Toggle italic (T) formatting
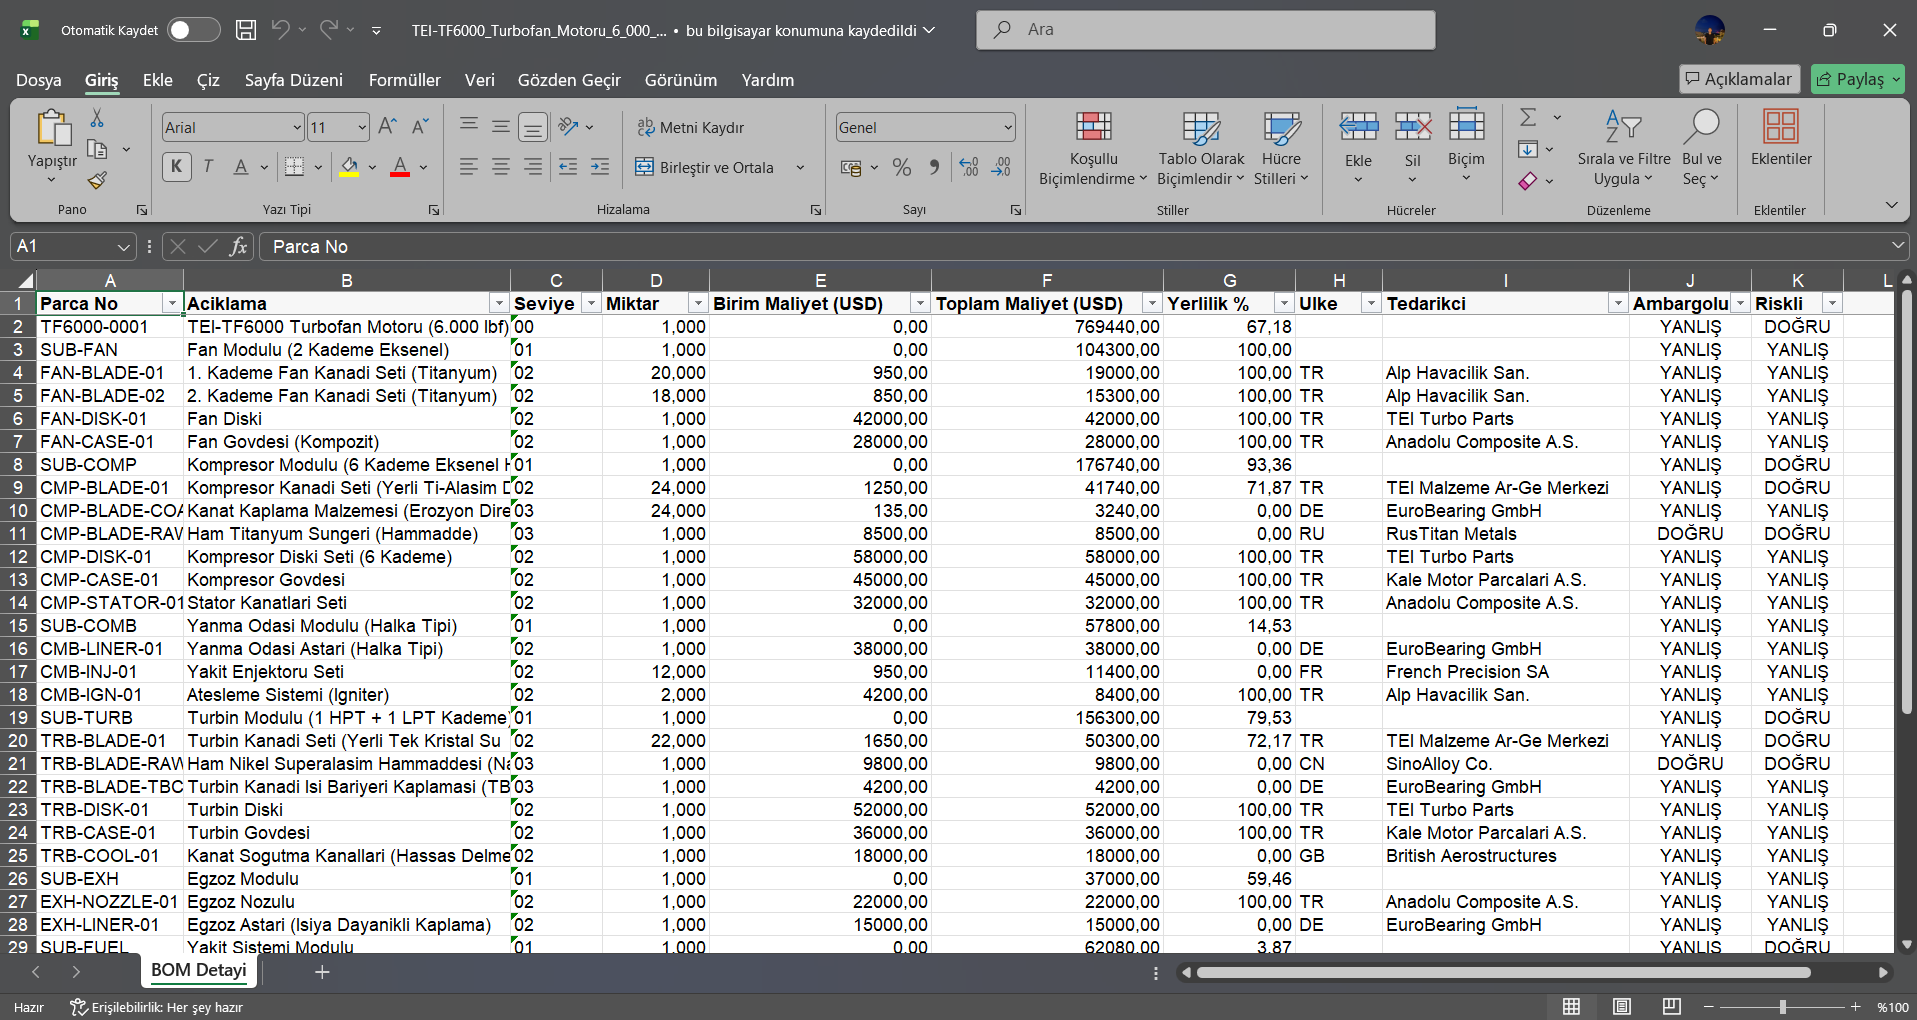Viewport: 1917px width, 1020px height. 208,167
